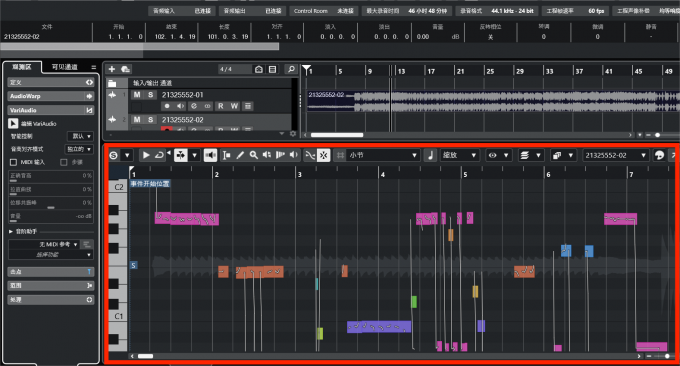The image size is (680, 366).
Task: Toggle the eye visibility button in the editor toolbar
Action: pos(493,155)
